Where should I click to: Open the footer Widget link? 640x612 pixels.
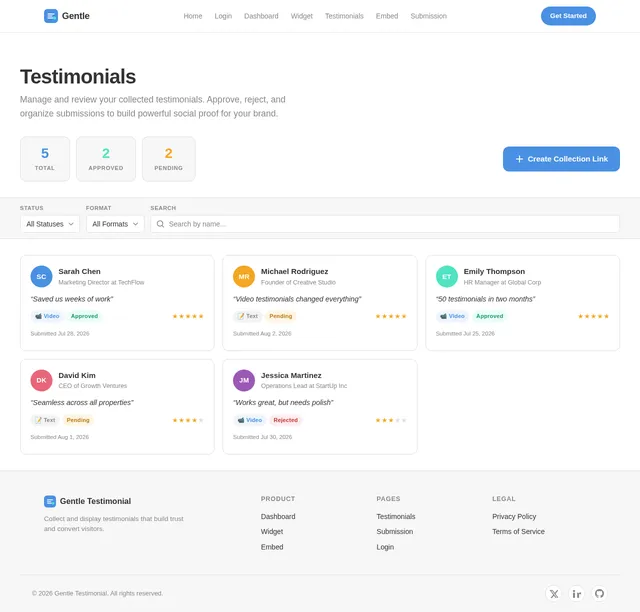click(x=272, y=531)
